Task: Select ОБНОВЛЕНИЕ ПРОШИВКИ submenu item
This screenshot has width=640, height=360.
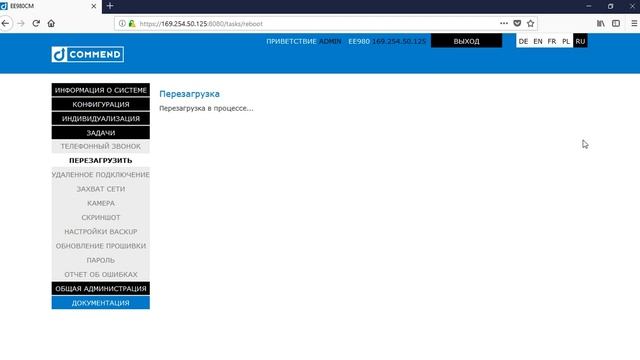Action: [101, 246]
